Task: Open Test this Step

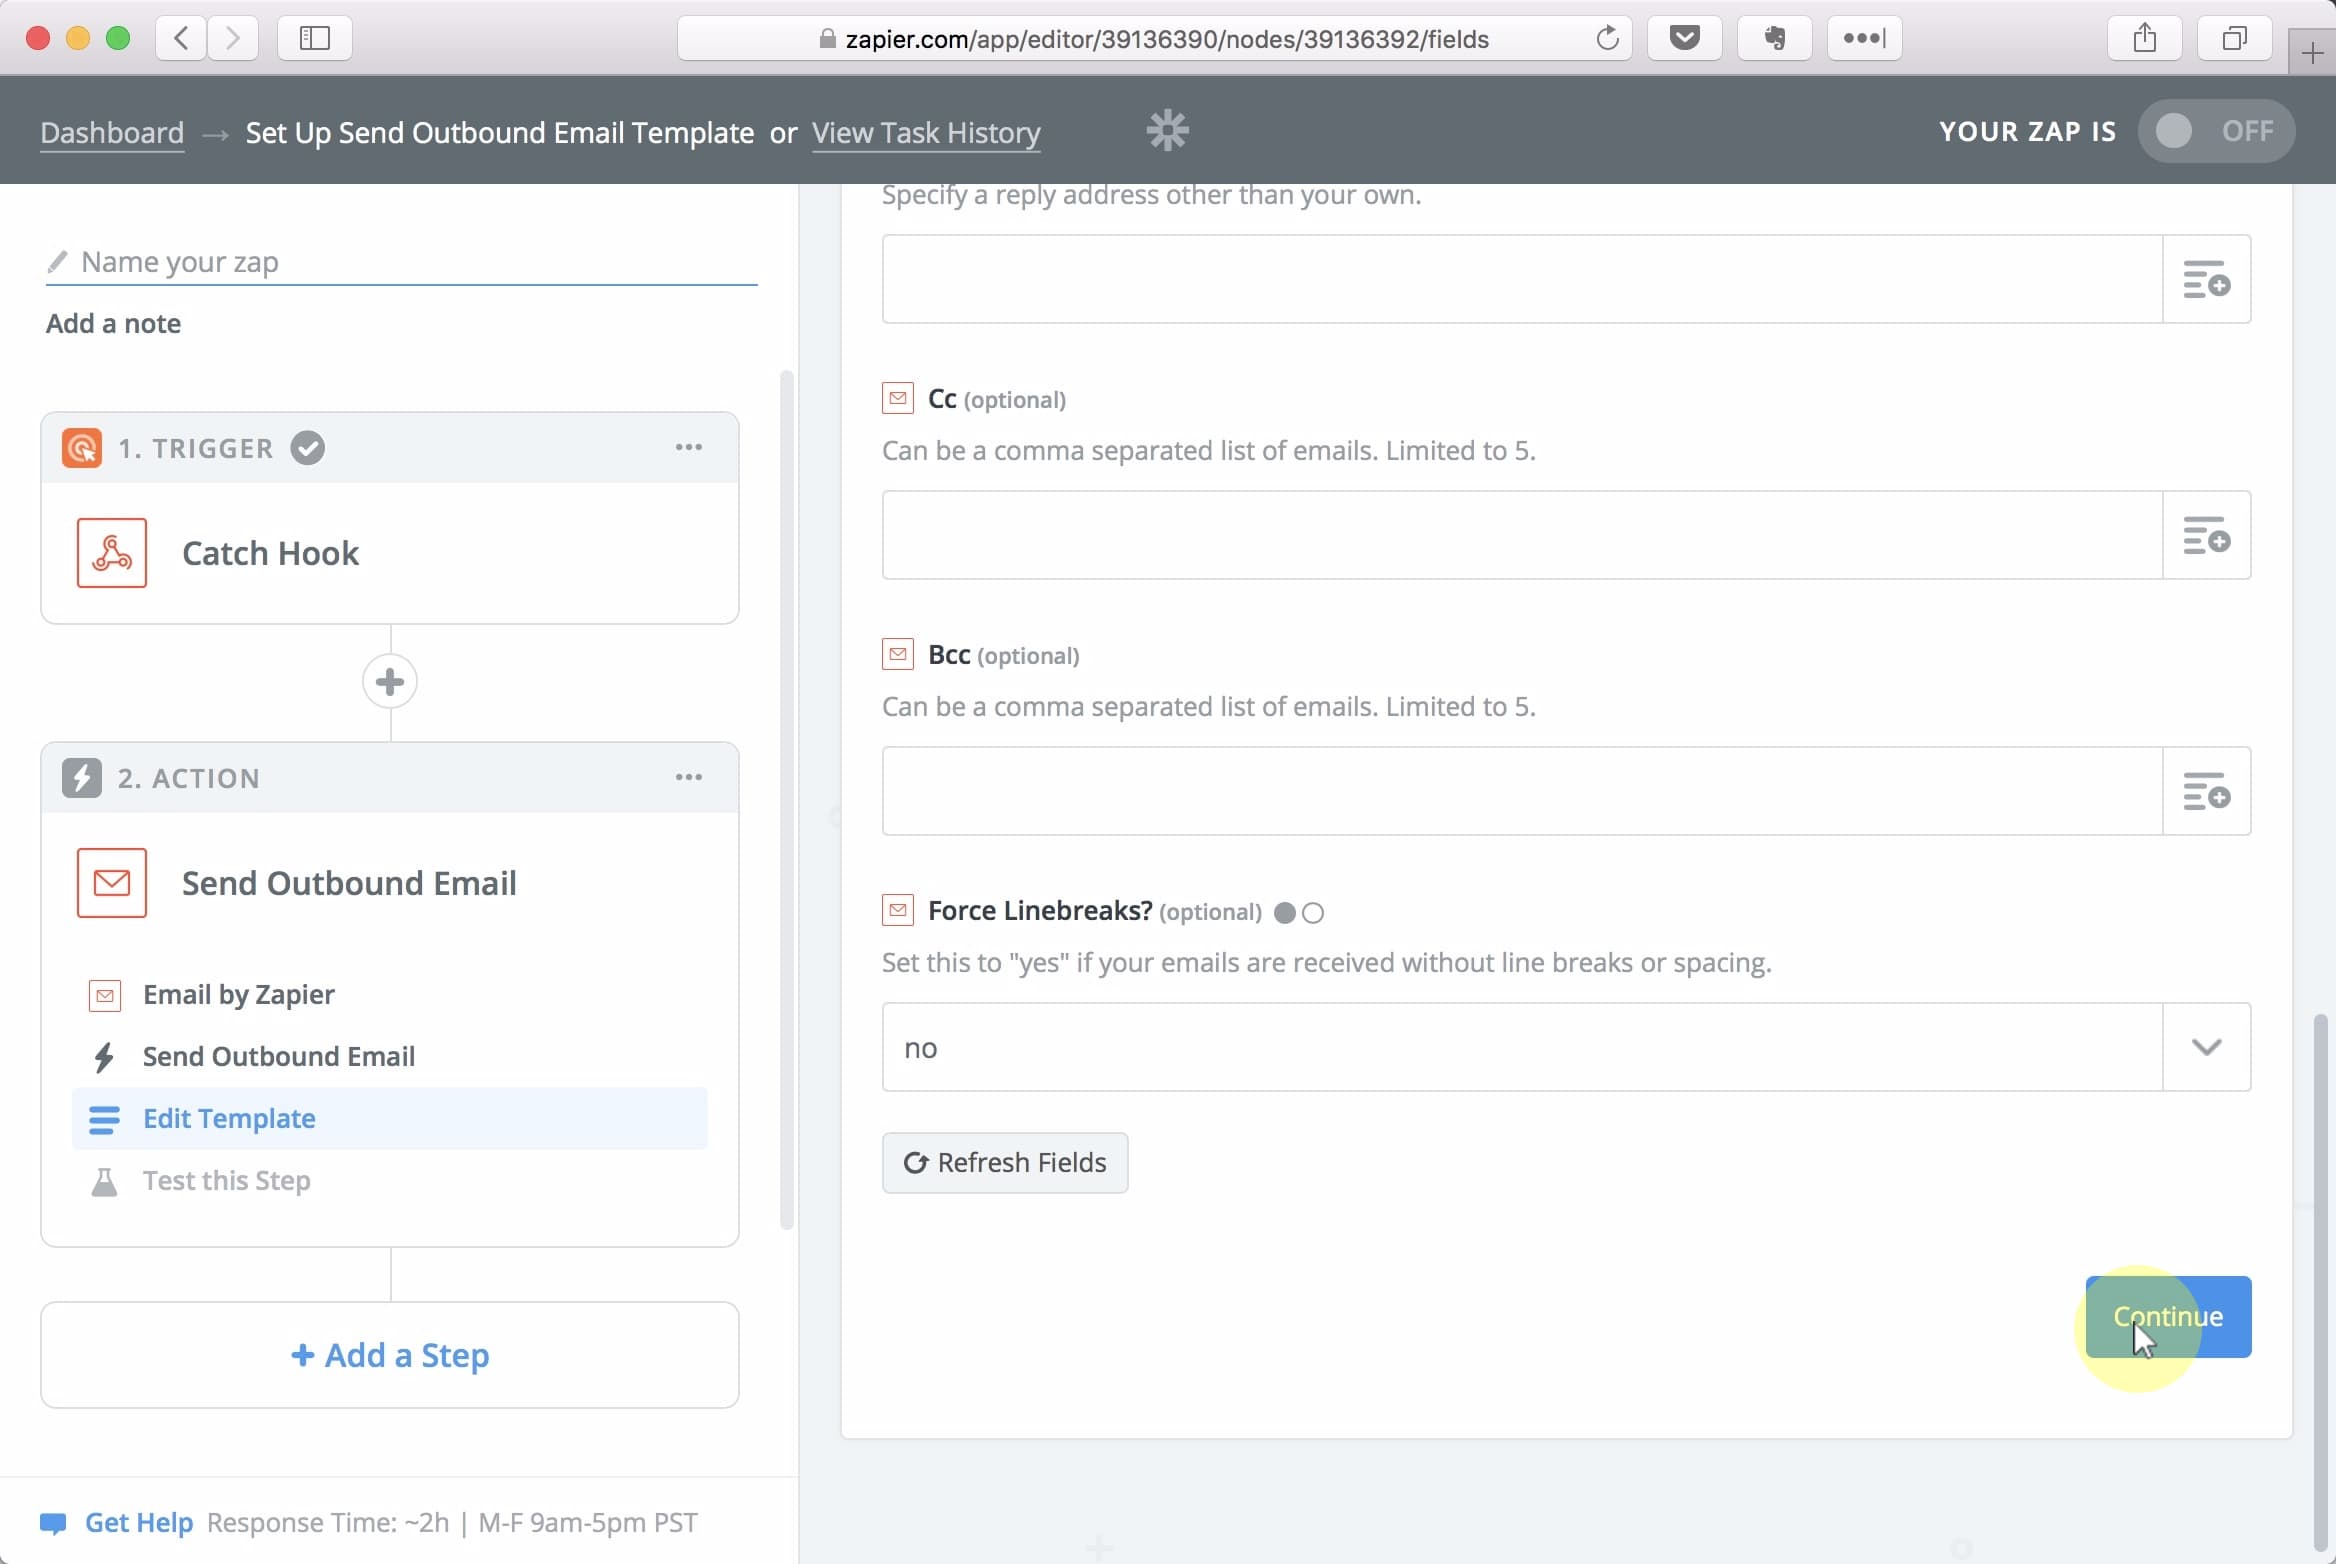Action: [x=389, y=1181]
